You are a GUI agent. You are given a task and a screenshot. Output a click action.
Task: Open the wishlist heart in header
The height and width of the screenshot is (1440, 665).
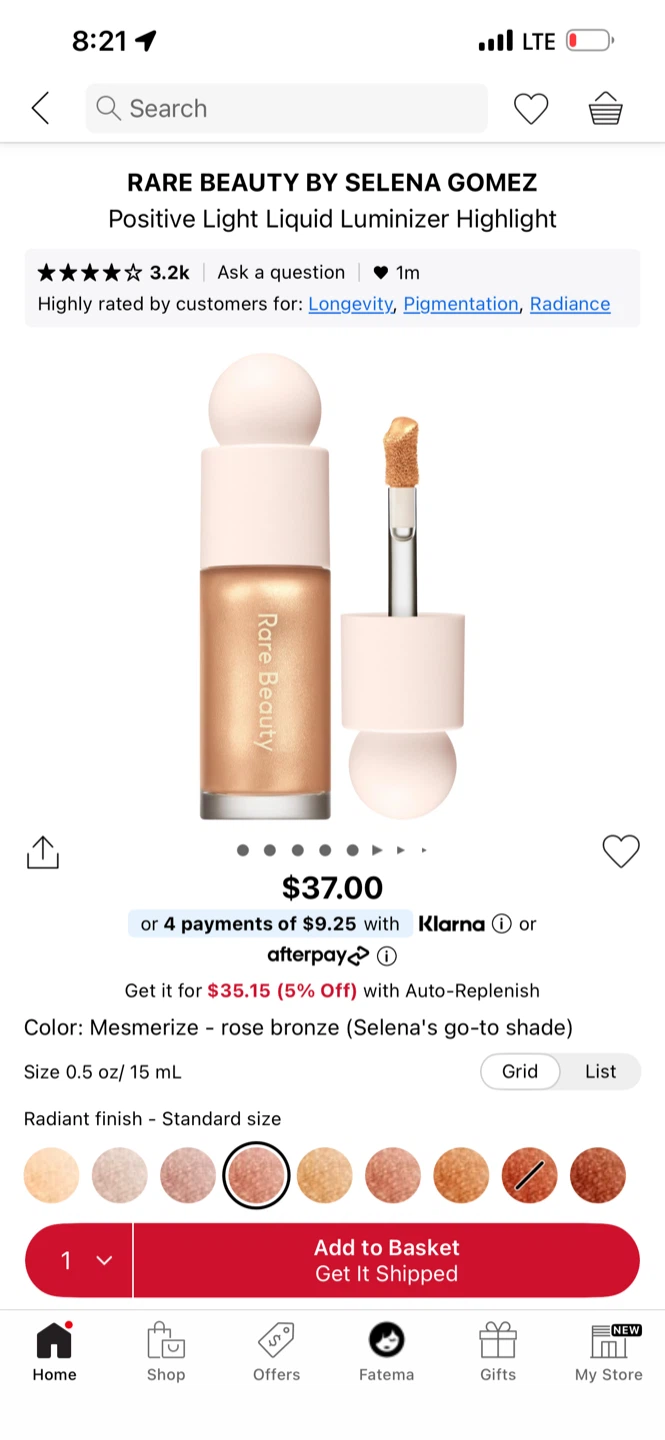point(531,108)
